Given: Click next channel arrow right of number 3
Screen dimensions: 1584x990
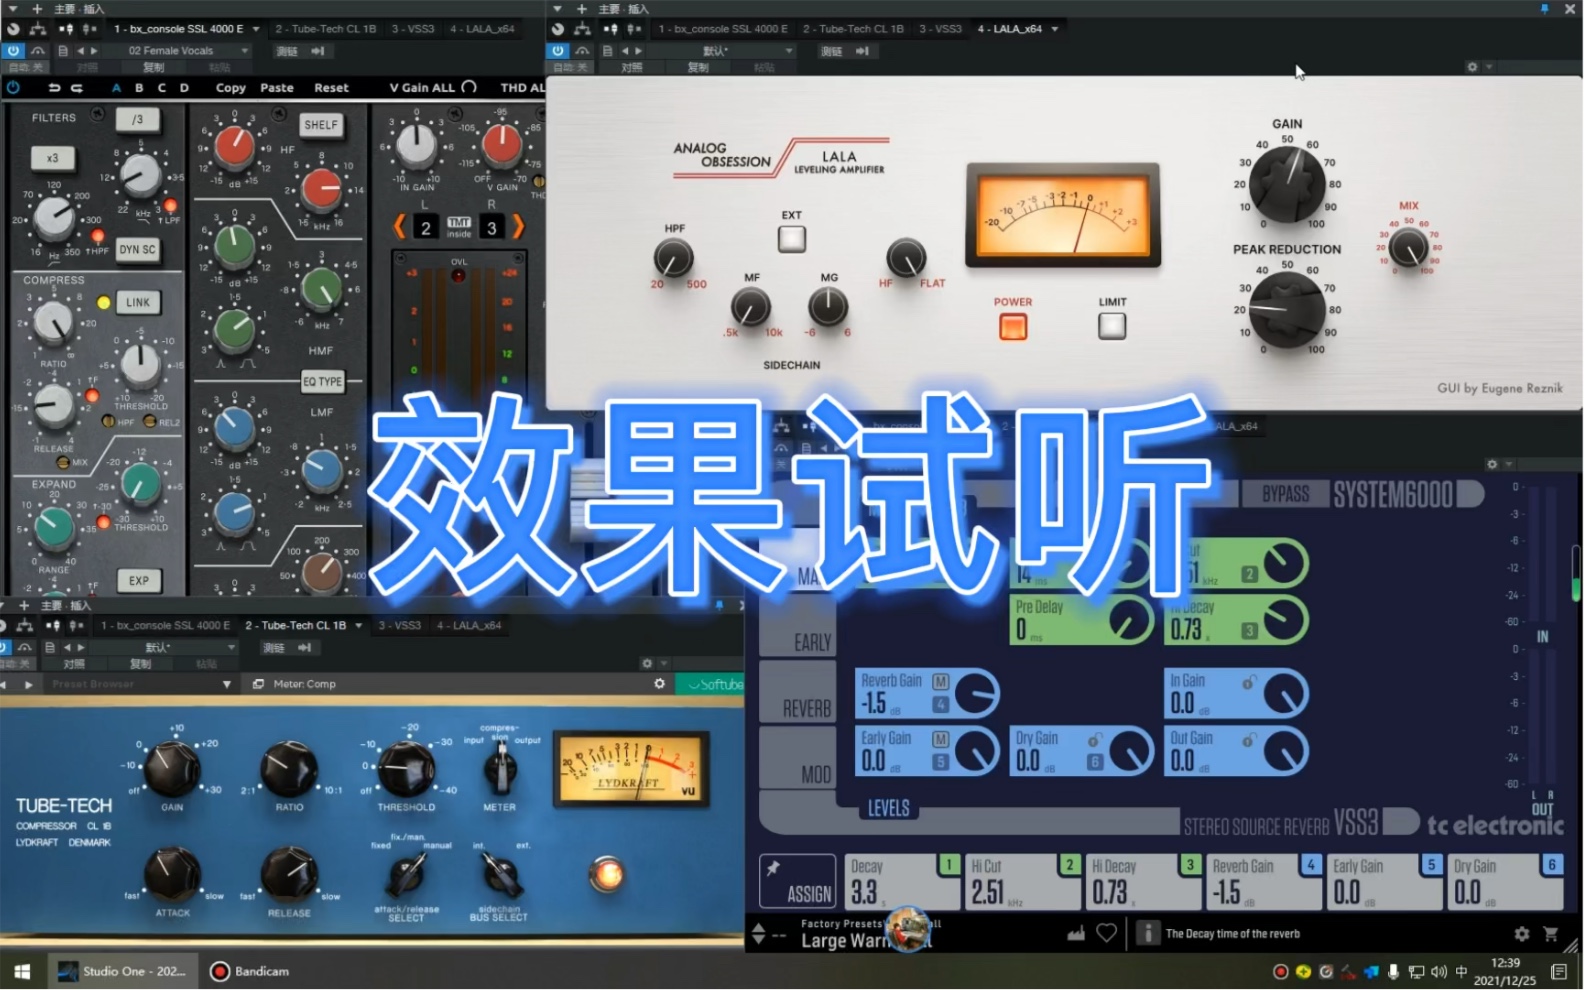Looking at the screenshot, I should pos(518,227).
